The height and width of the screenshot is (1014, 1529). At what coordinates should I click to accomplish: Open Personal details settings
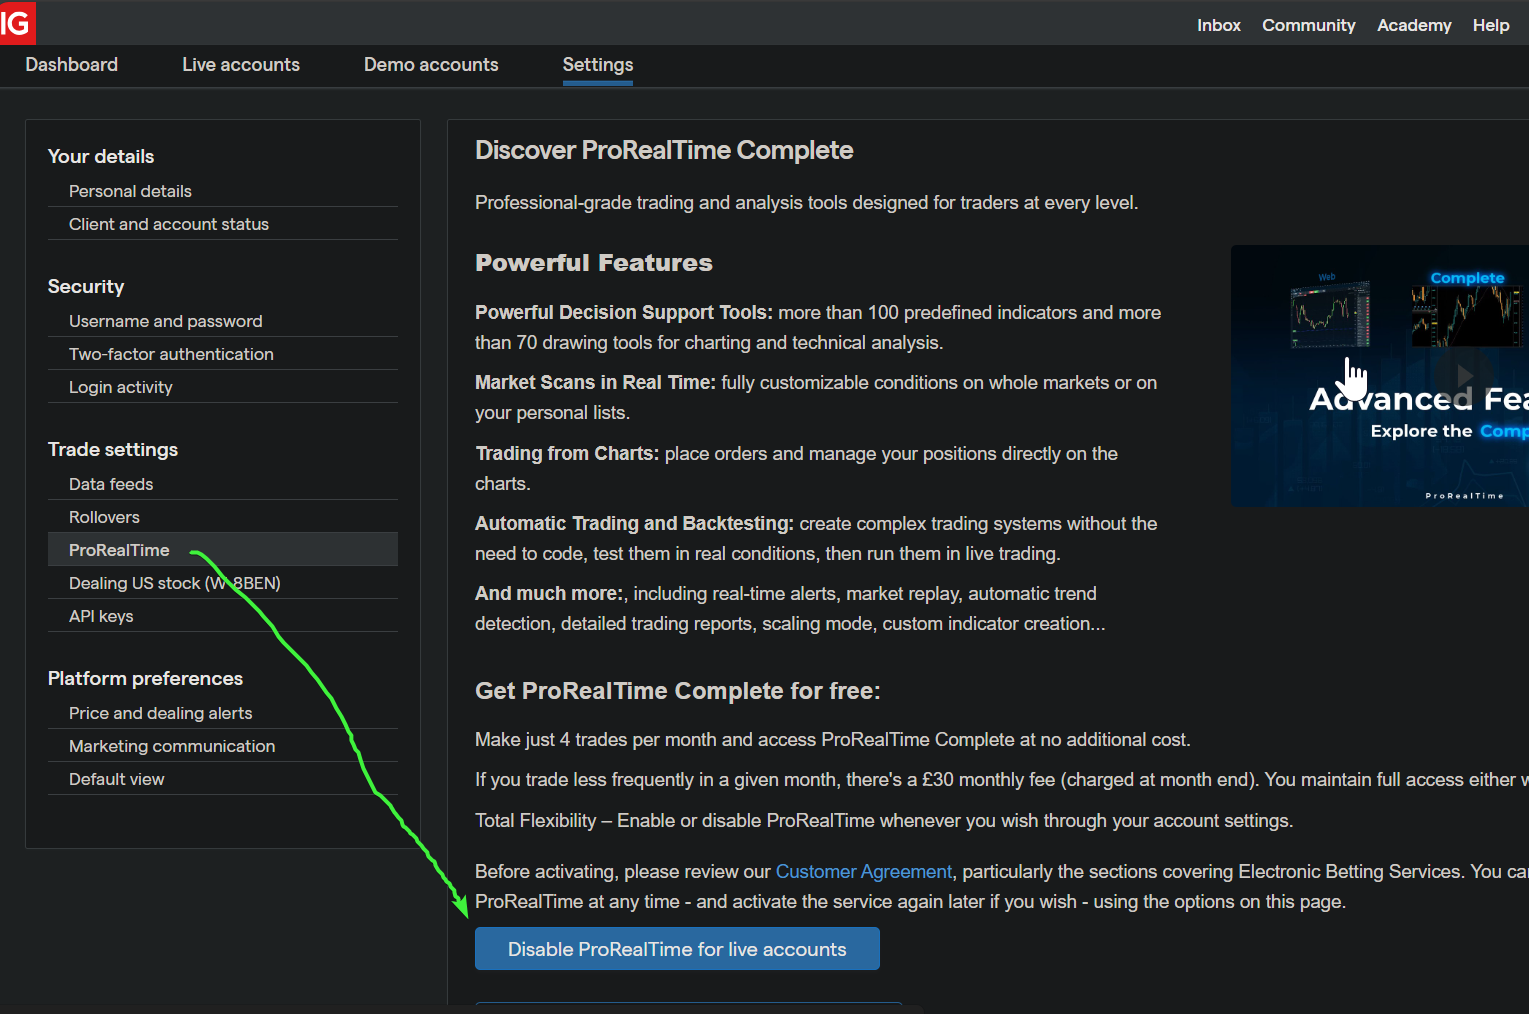click(223, 191)
